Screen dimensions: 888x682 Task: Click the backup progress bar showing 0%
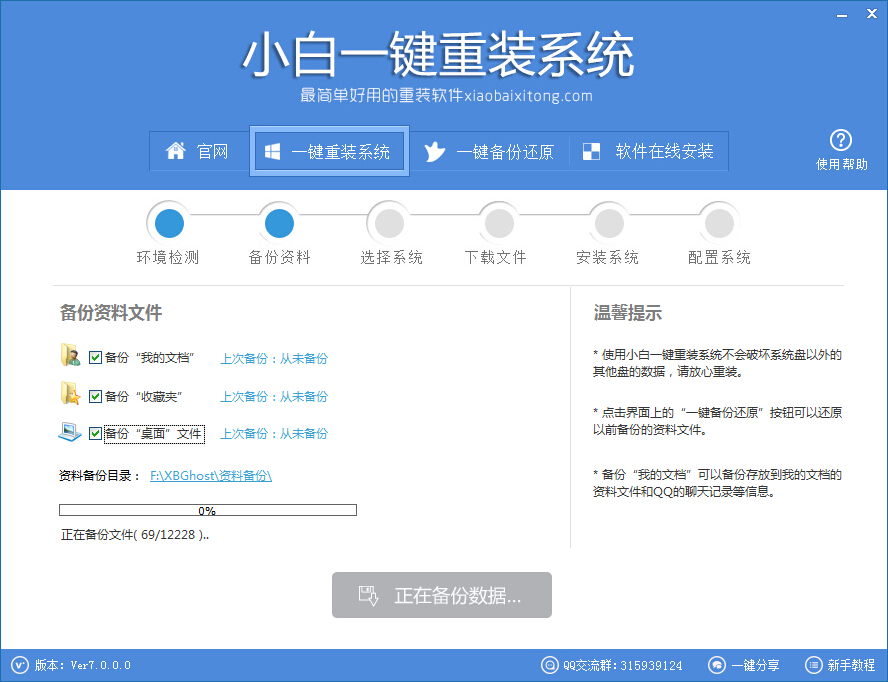click(207, 509)
